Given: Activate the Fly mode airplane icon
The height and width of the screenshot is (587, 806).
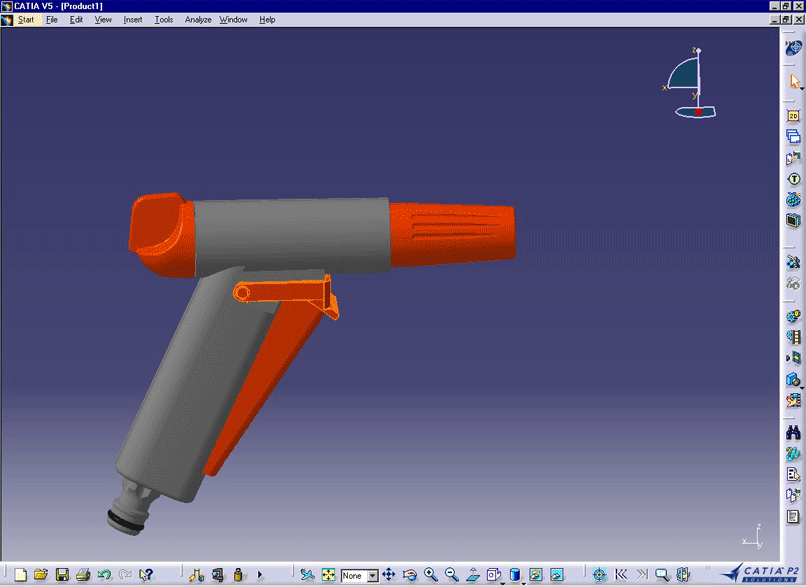Looking at the screenshot, I should pos(307,575).
